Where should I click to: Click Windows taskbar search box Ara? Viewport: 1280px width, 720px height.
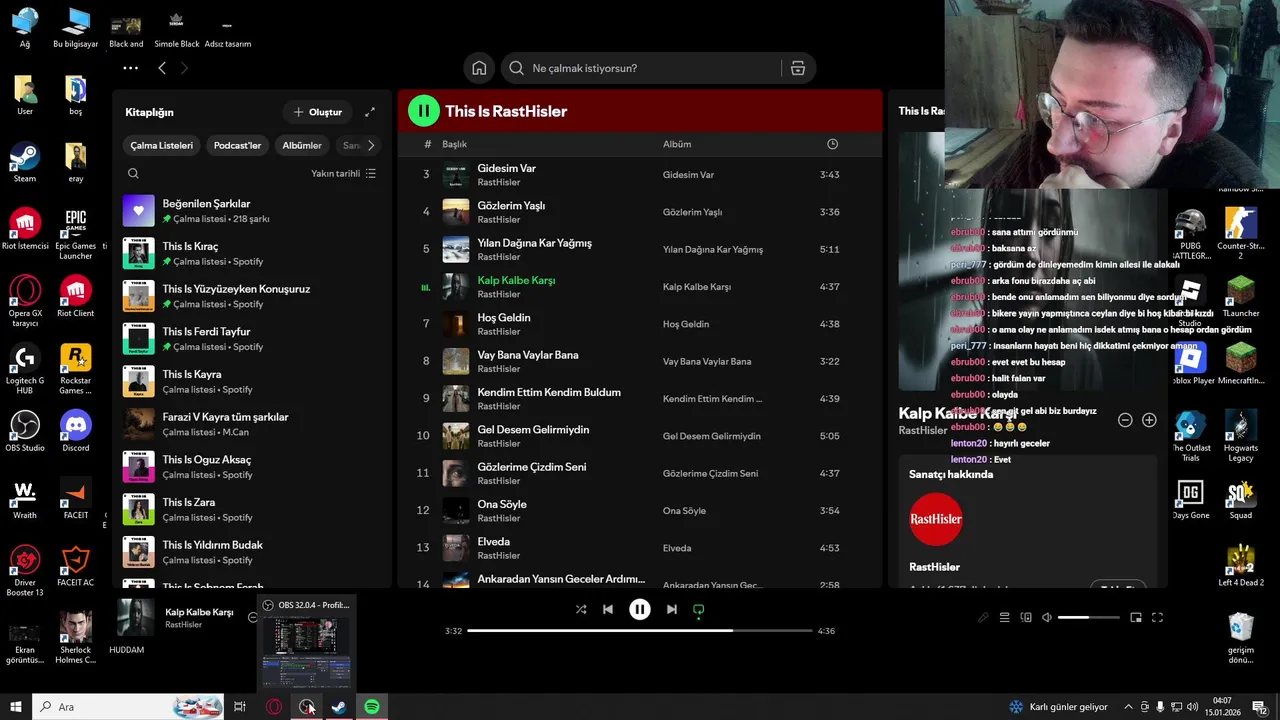coord(128,707)
